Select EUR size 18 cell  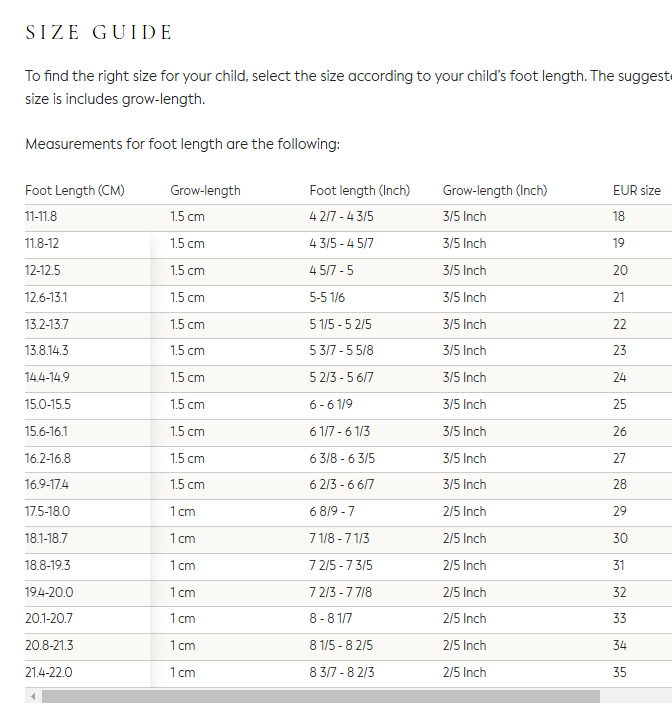pos(619,216)
